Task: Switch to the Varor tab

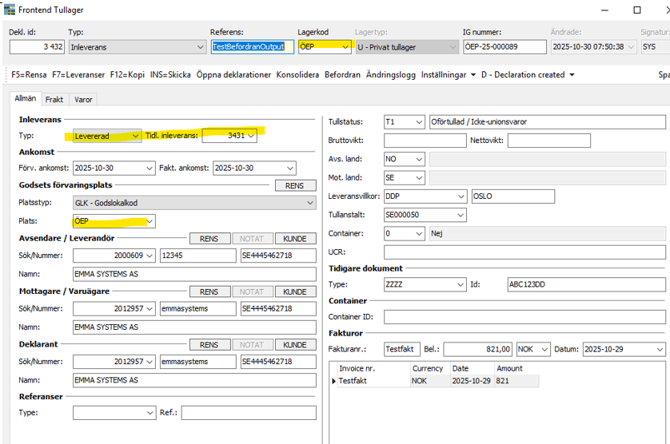Action: 84,100
